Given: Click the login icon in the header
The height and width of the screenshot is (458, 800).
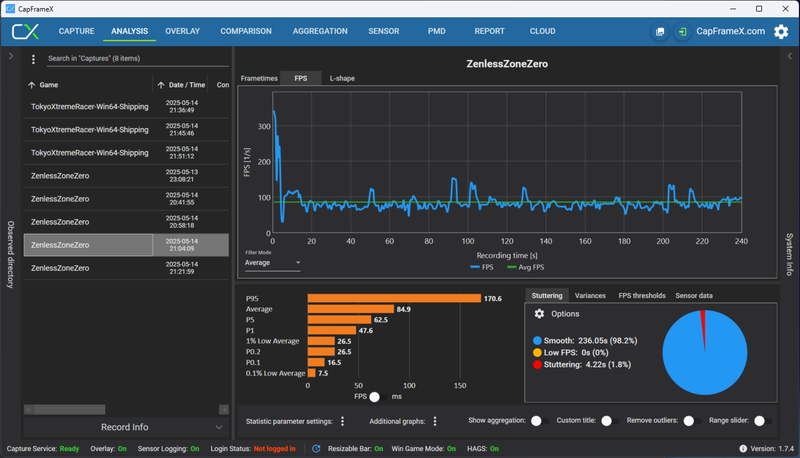Looking at the screenshot, I should 682,32.
